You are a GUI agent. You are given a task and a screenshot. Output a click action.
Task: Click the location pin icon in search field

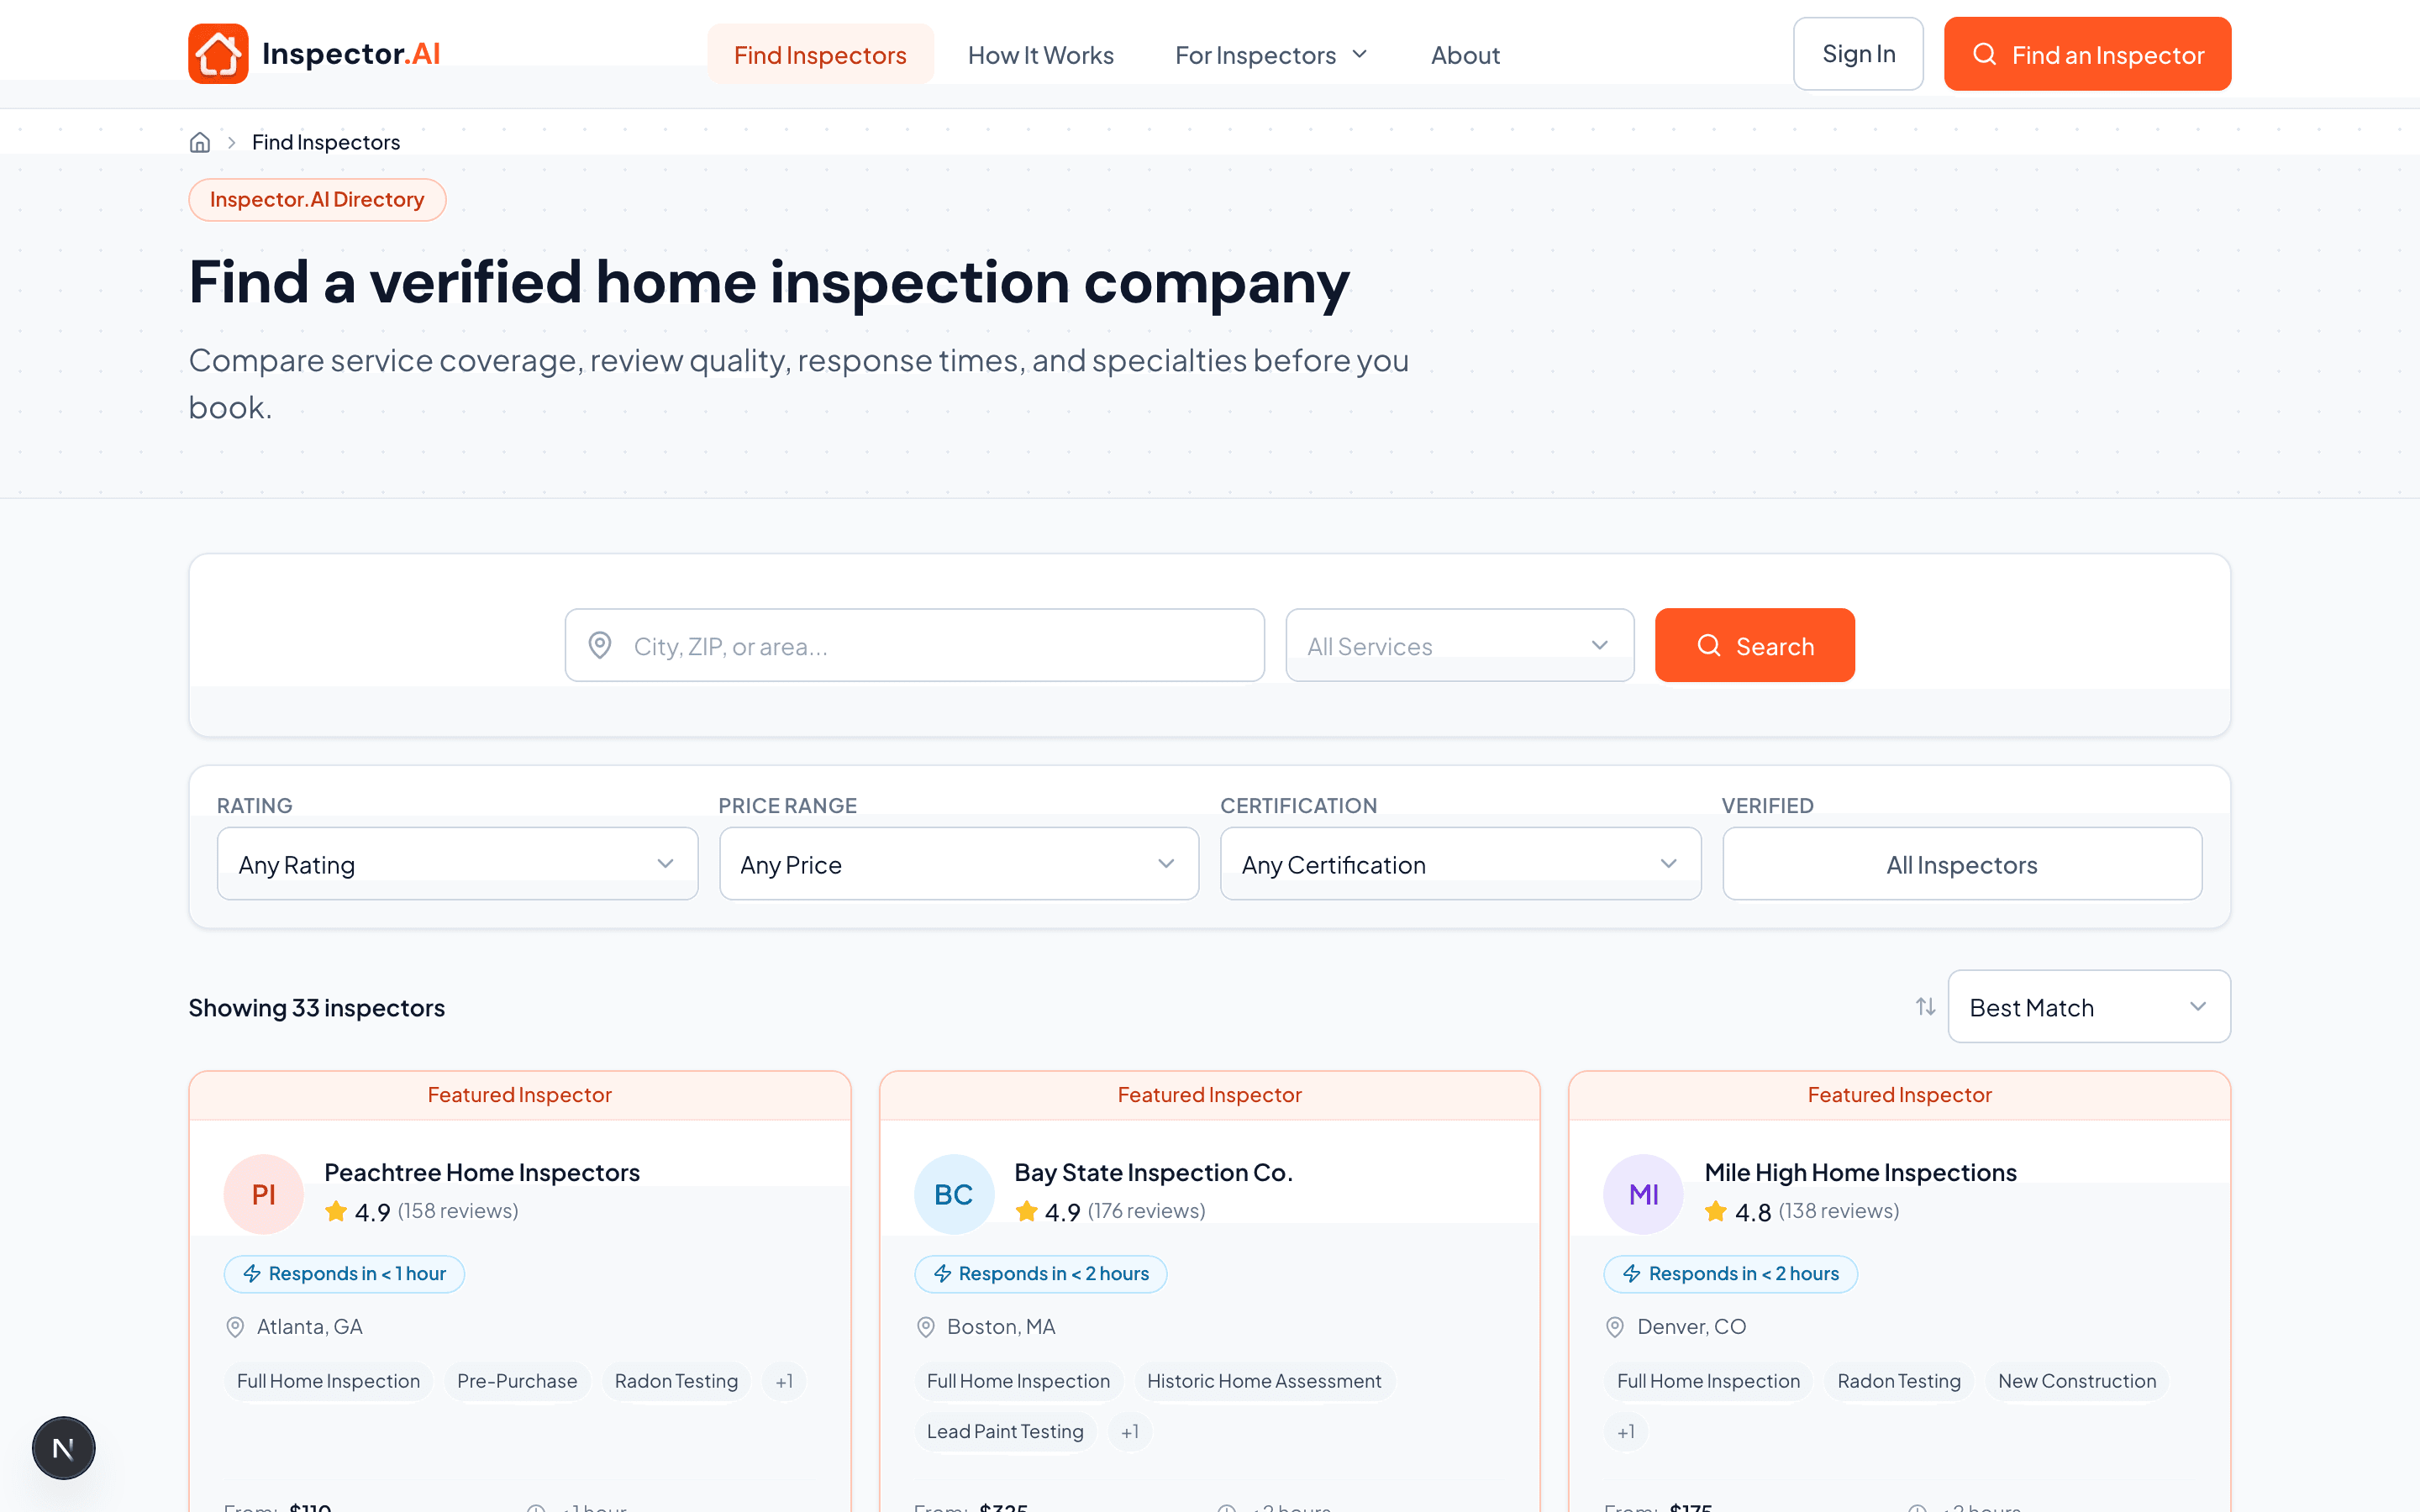pos(600,645)
